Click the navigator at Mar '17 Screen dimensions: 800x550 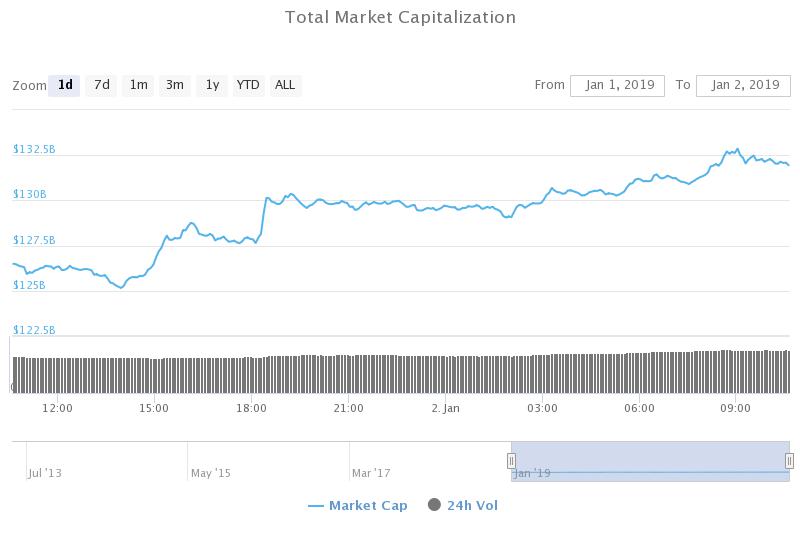371,472
